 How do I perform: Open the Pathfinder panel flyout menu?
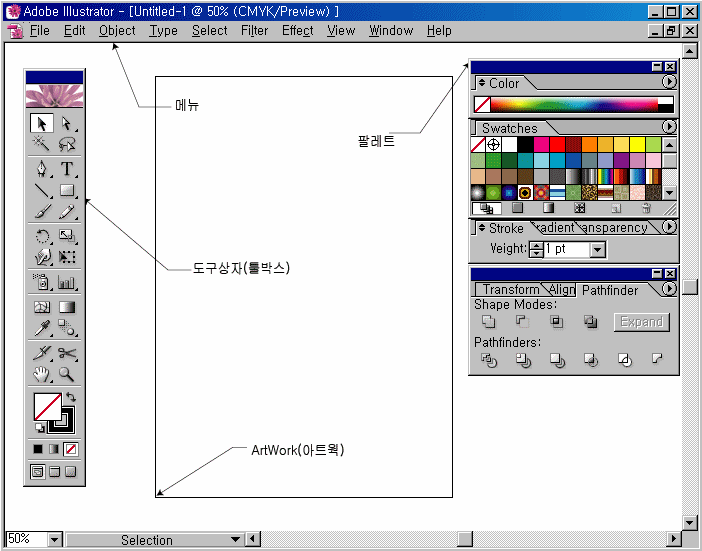pyautogui.click(x=669, y=288)
